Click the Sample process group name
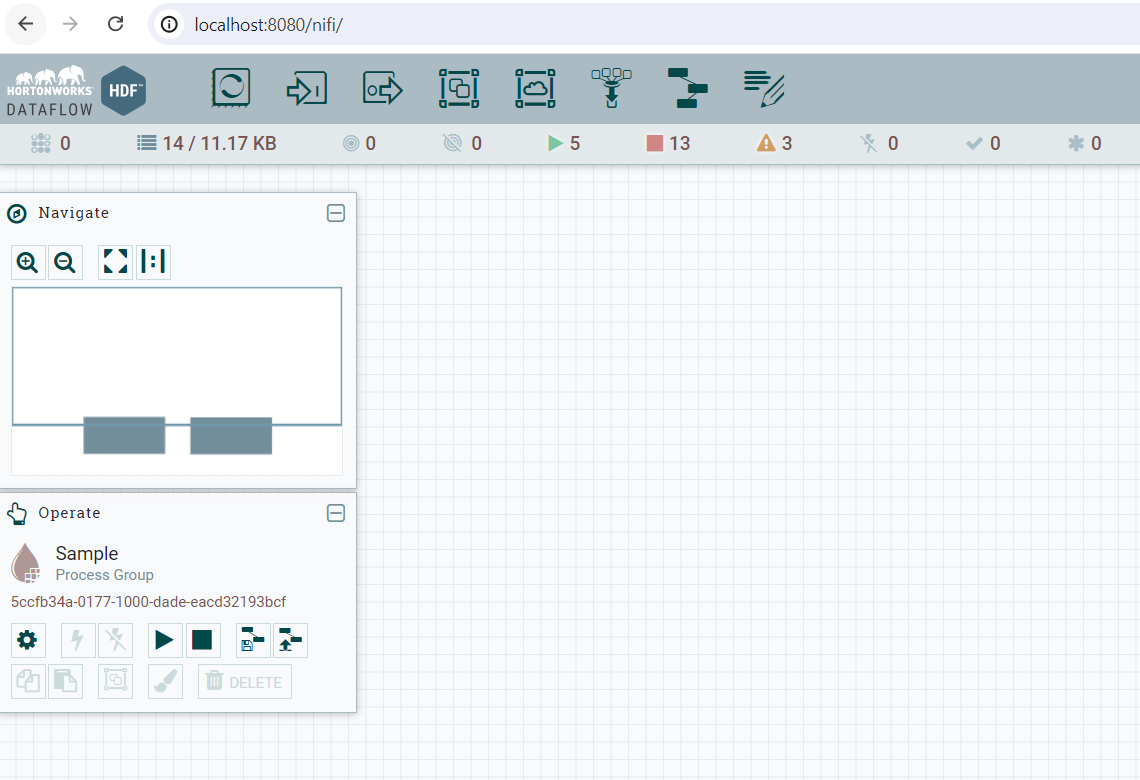 [87, 553]
